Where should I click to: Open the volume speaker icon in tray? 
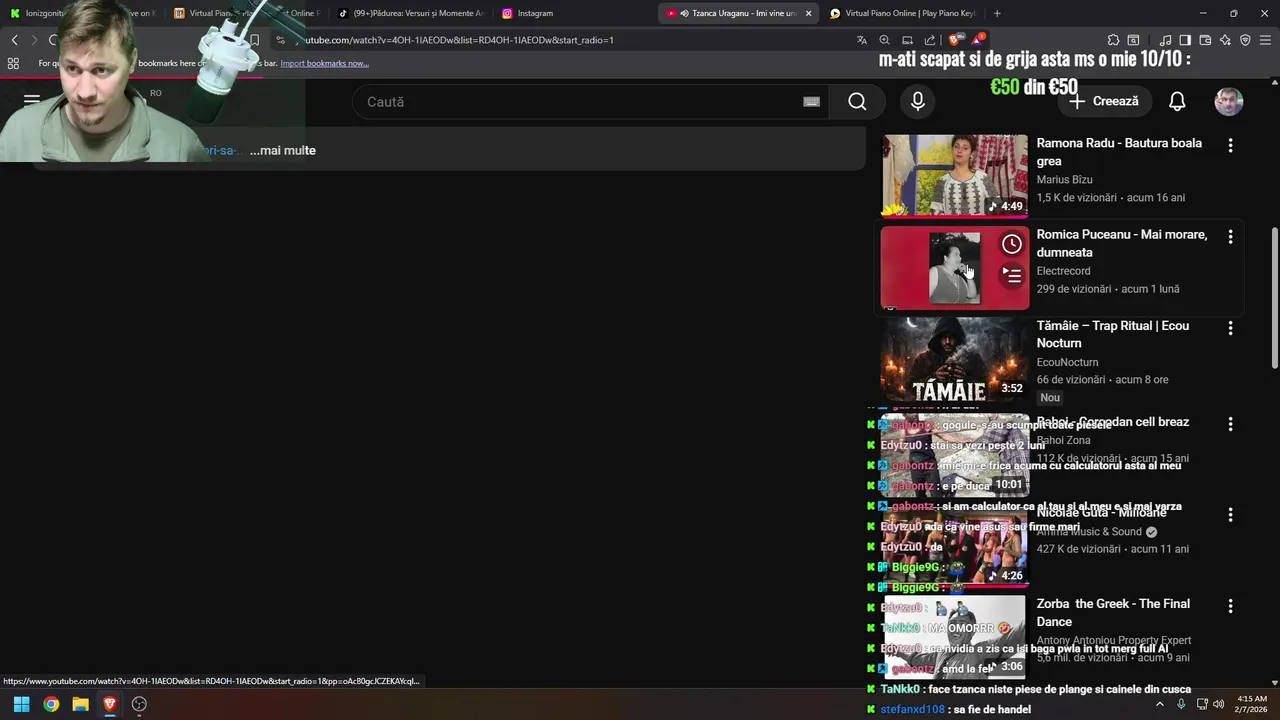tap(1219, 704)
